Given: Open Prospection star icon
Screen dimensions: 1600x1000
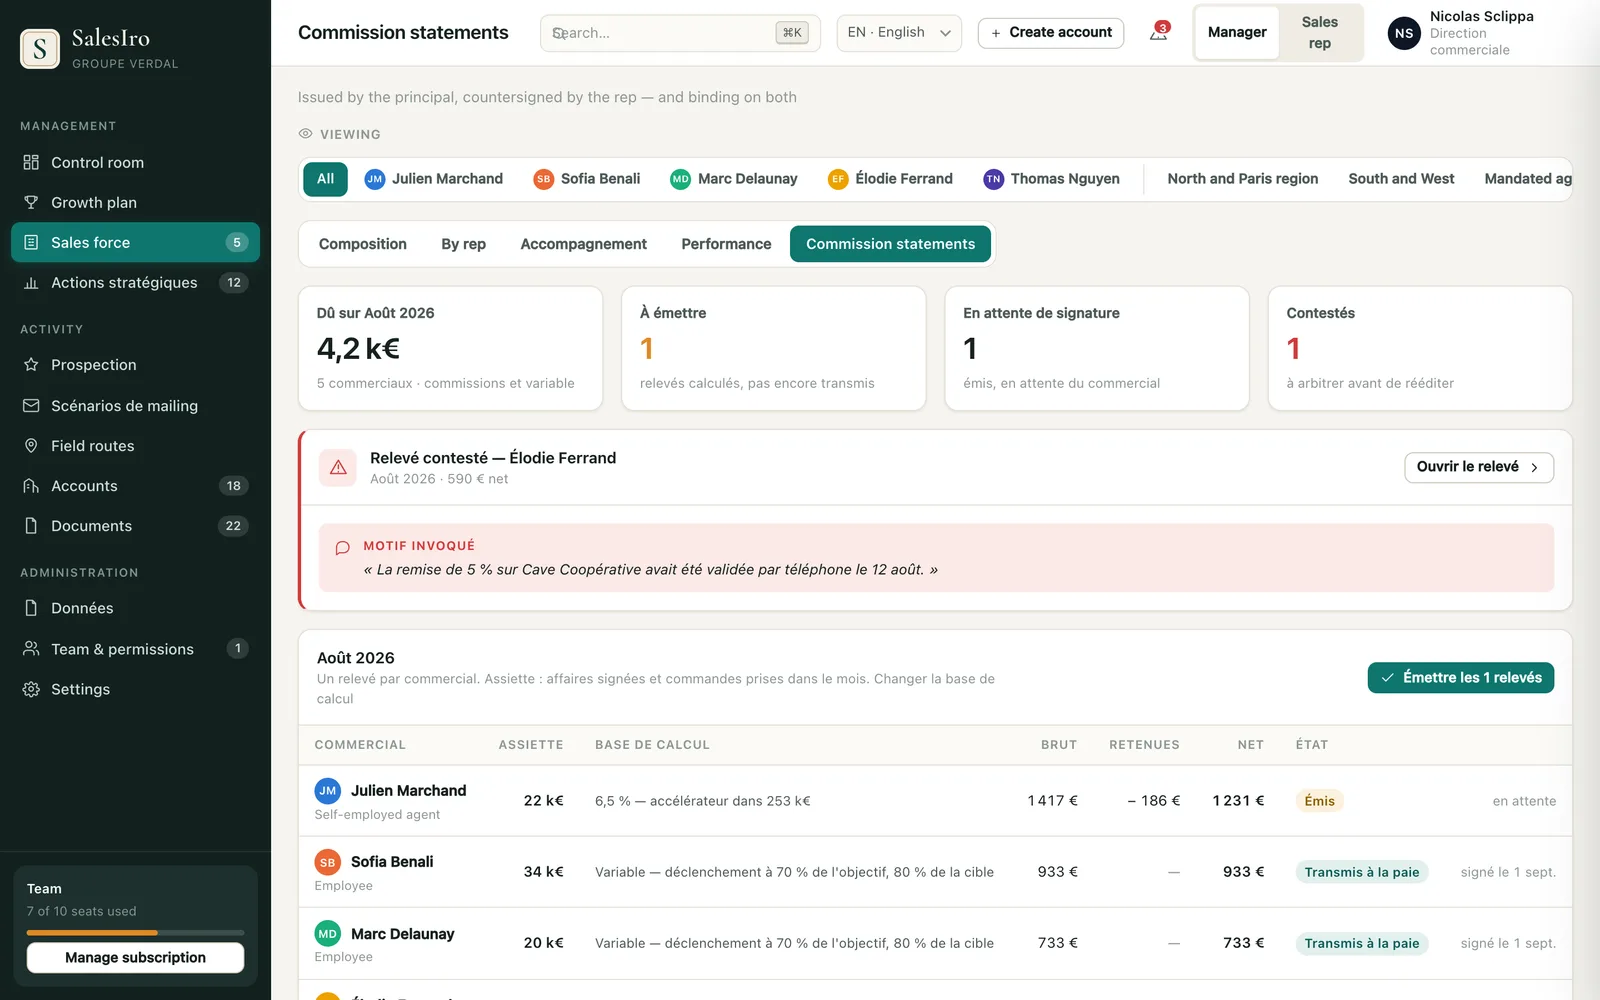Looking at the screenshot, I should (31, 365).
